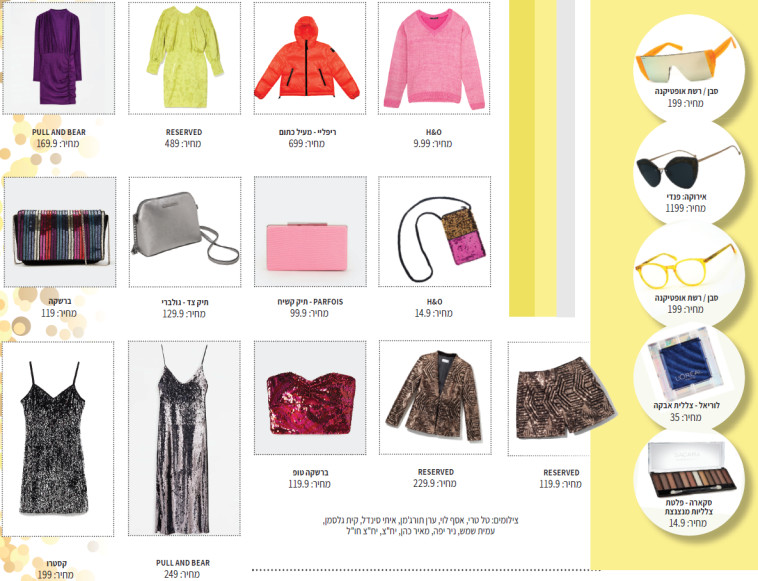Image resolution: width=758 pixels, height=581 pixels.
Task: Select the lime green Reserved dress
Action: 184,58
